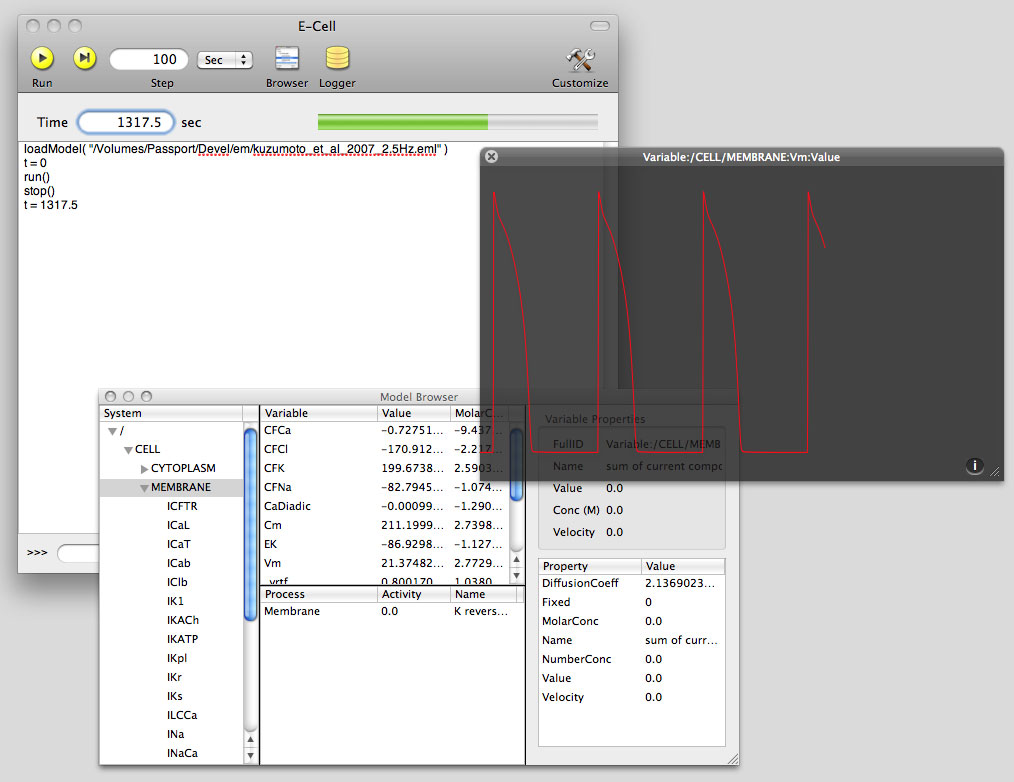Screen dimensions: 1014x782
Task: Click the Time field showing 1317.5
Action: pos(126,122)
